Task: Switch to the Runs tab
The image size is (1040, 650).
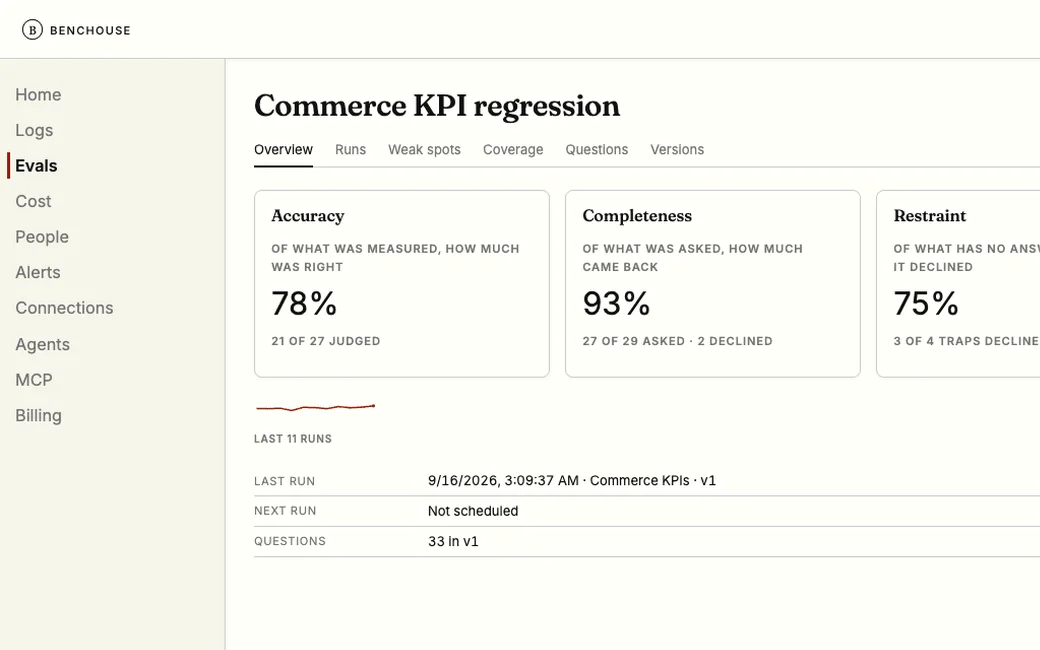Action: click(x=350, y=150)
